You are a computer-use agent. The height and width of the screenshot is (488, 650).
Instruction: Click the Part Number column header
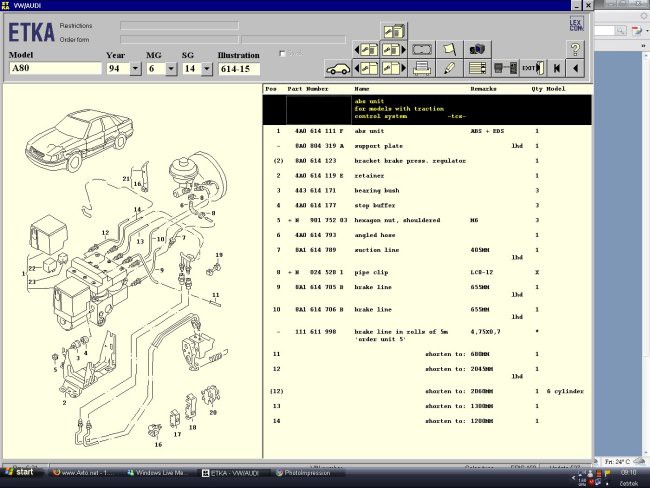tap(308, 89)
